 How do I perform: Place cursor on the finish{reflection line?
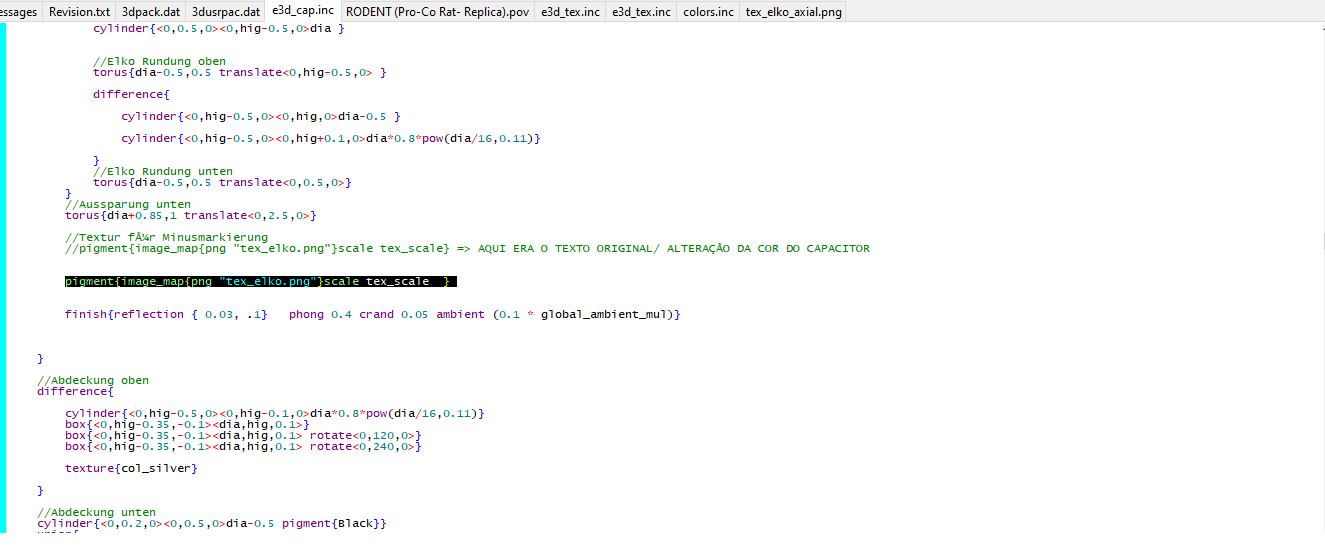pos(372,315)
